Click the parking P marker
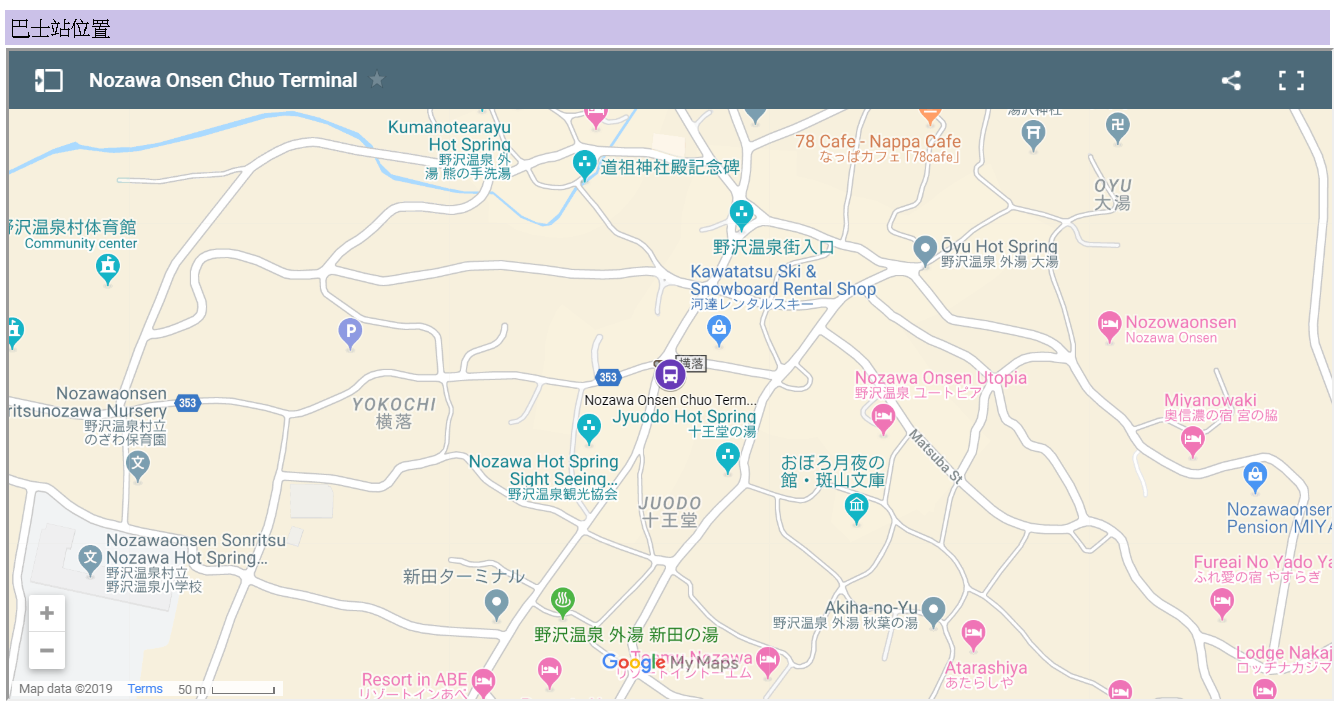The width and height of the screenshot is (1341, 710). pyautogui.click(x=349, y=333)
